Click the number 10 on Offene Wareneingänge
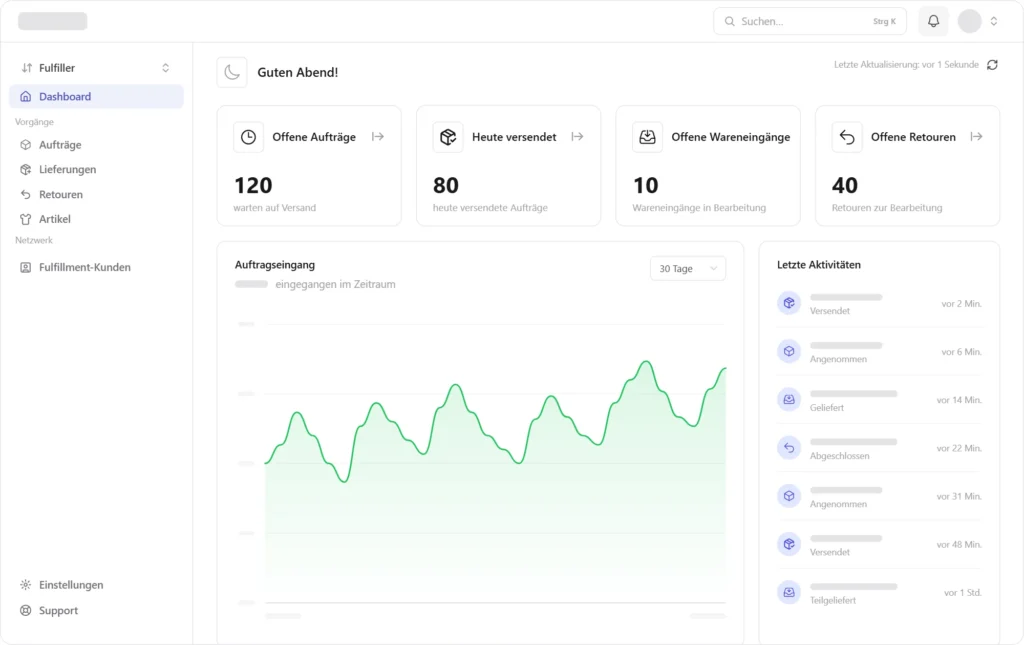 coord(646,185)
